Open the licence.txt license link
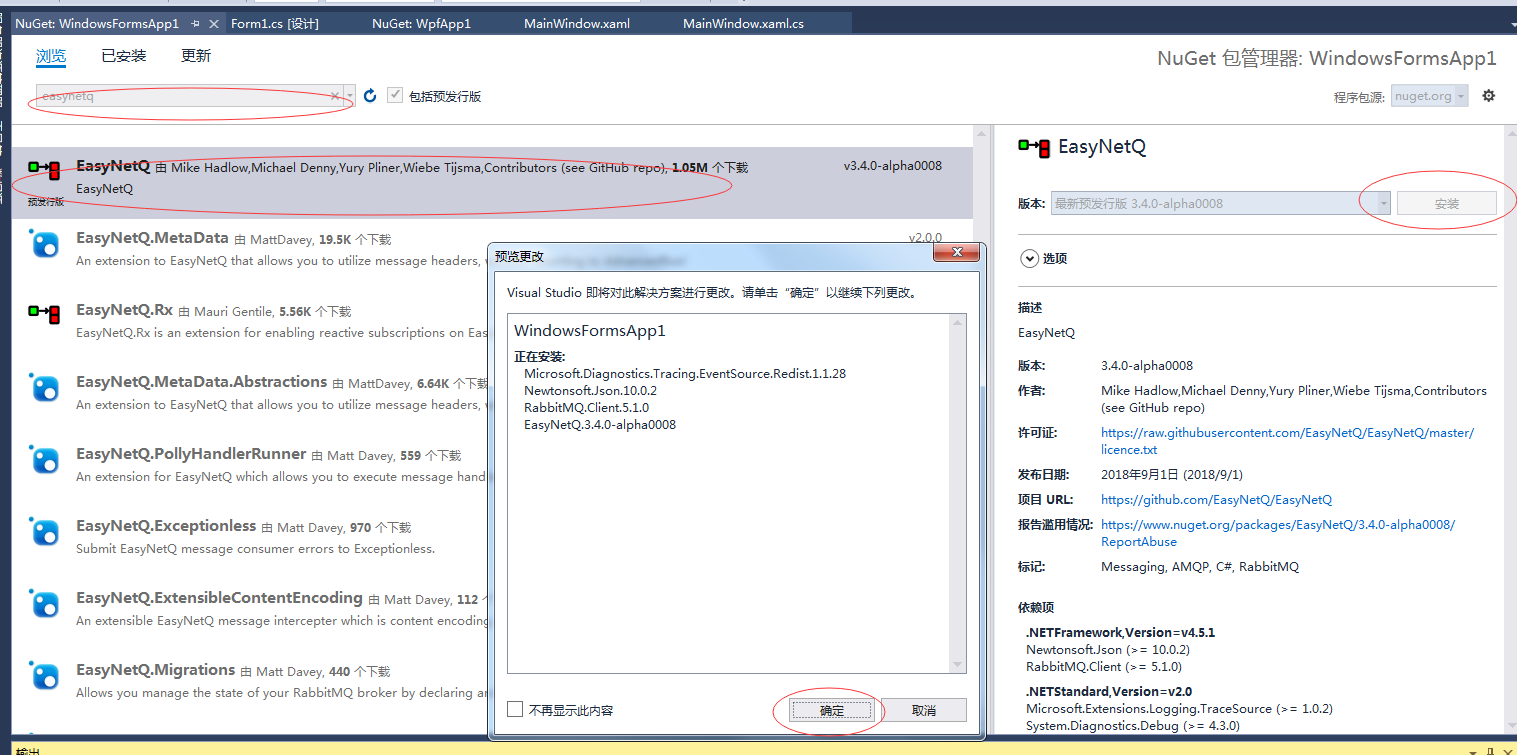Viewport: 1517px width, 755px height. pos(1287,441)
